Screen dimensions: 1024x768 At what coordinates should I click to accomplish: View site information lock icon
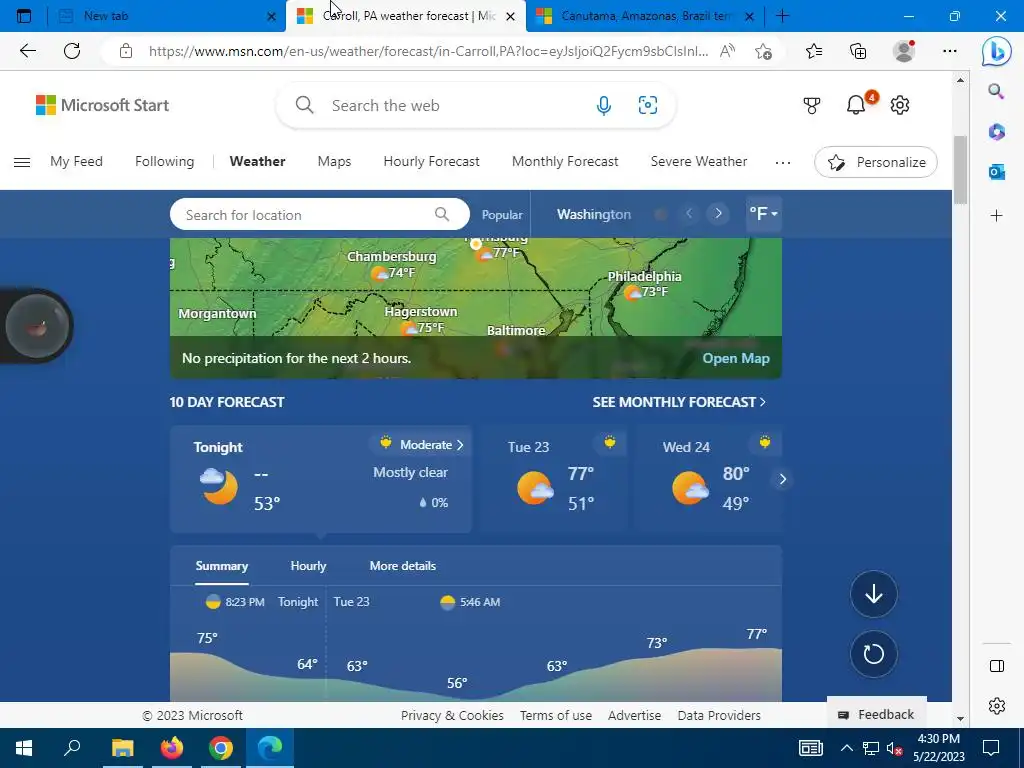tap(126, 51)
